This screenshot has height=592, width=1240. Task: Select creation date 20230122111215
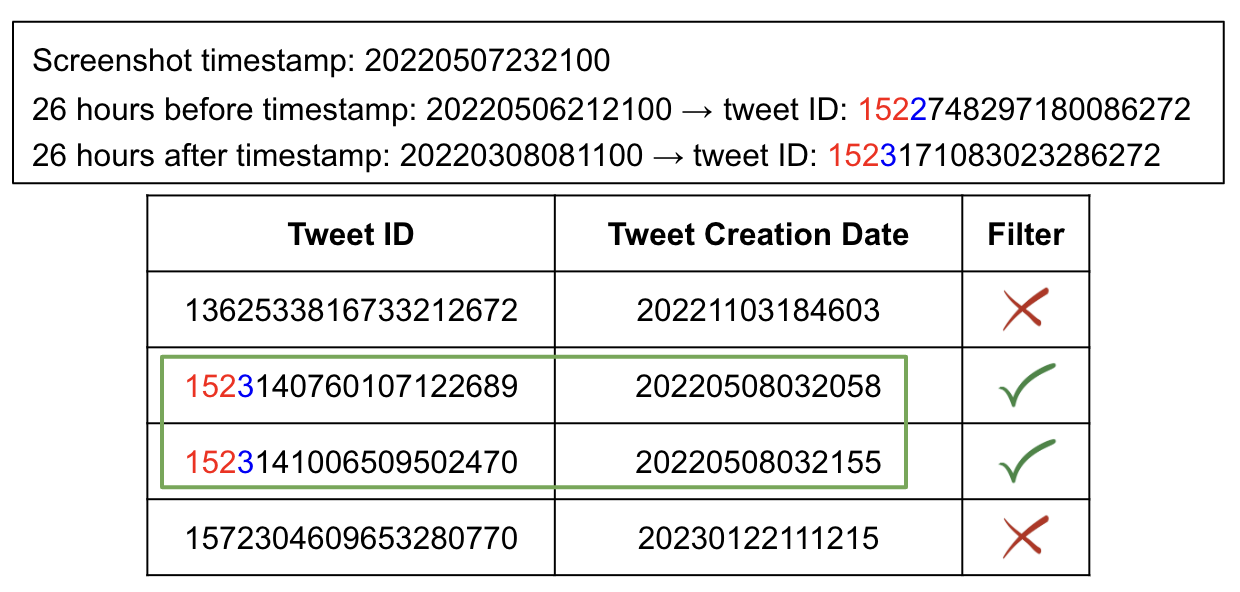tap(758, 539)
